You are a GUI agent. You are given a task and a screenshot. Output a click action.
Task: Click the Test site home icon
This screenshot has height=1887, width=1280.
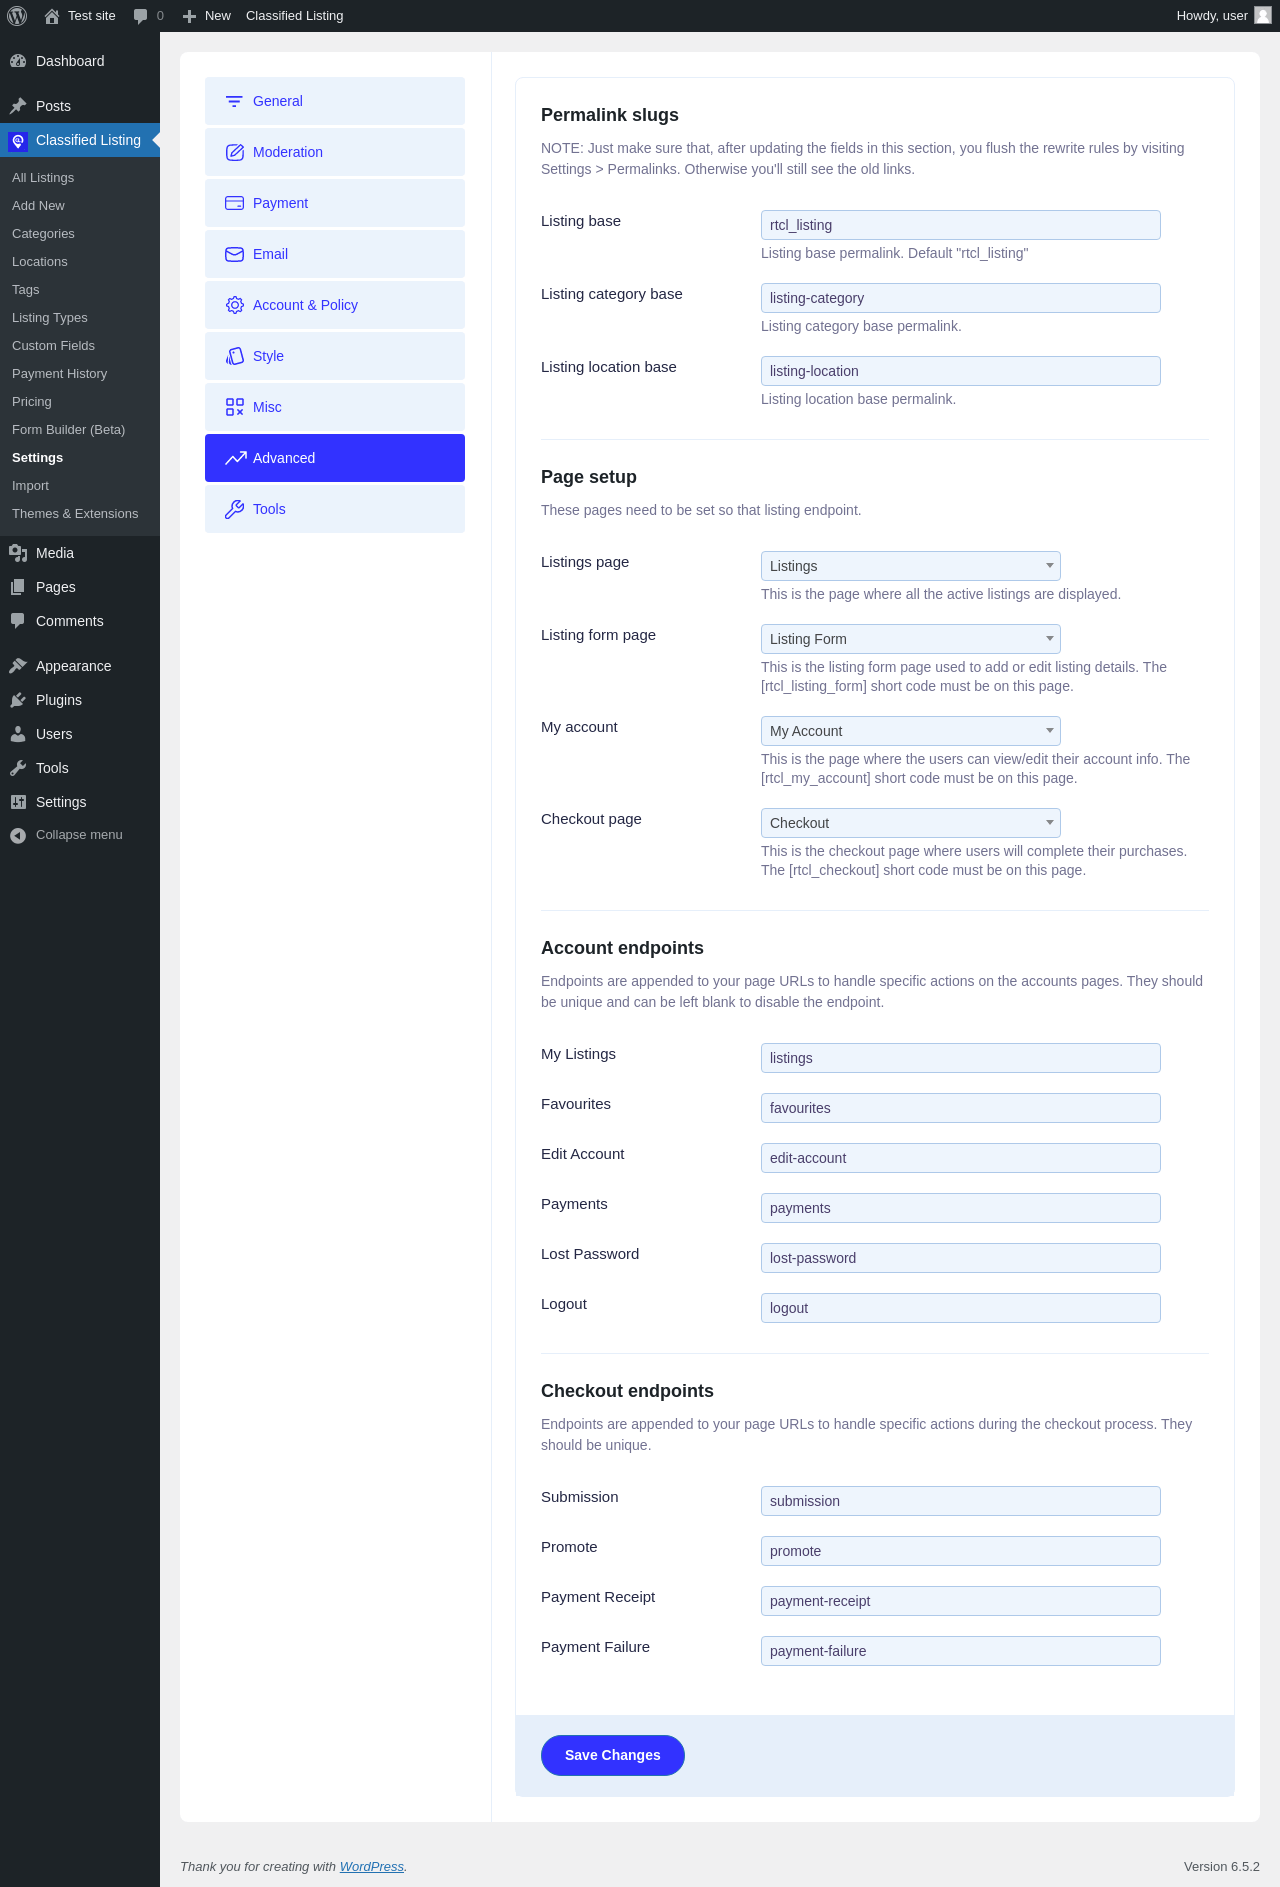pyautogui.click(x=52, y=16)
